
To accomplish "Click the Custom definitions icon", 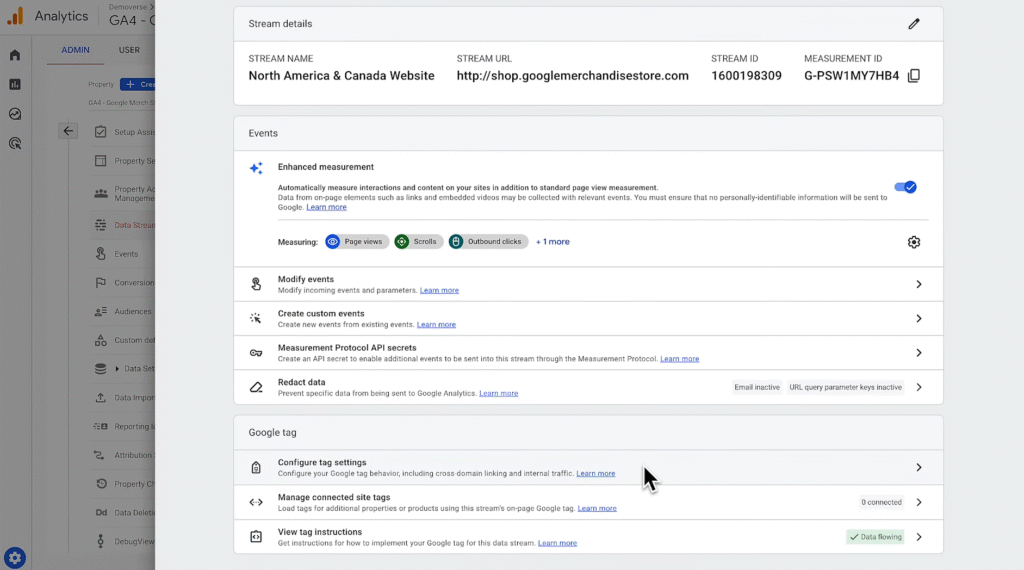I will (101, 340).
